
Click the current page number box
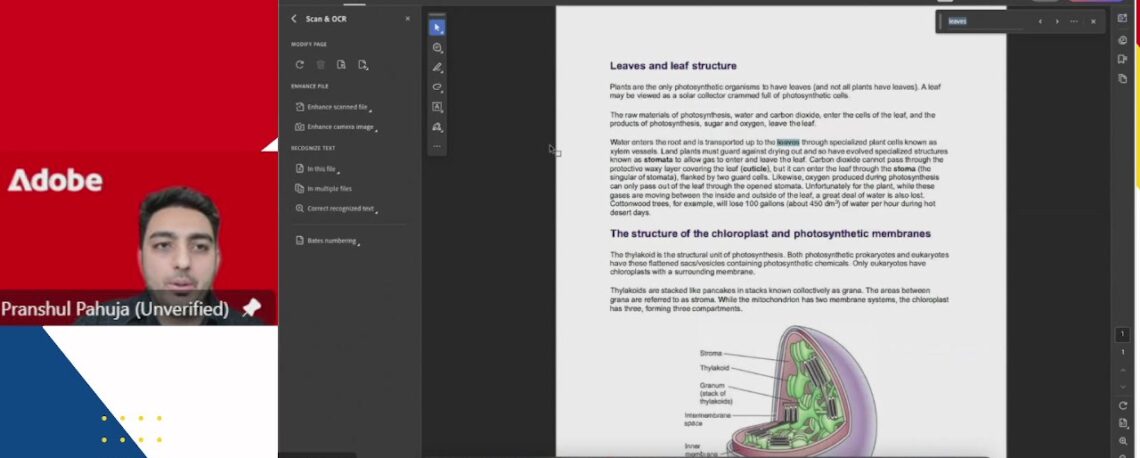pos(1123,334)
